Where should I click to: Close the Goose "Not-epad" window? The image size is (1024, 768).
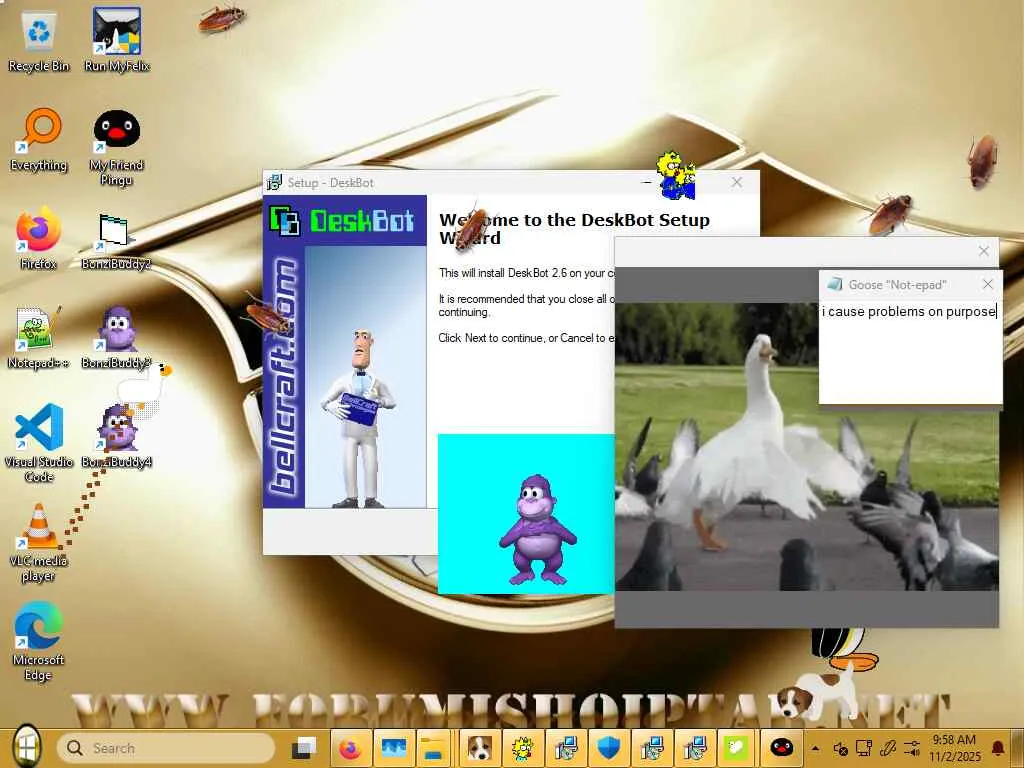coord(987,284)
